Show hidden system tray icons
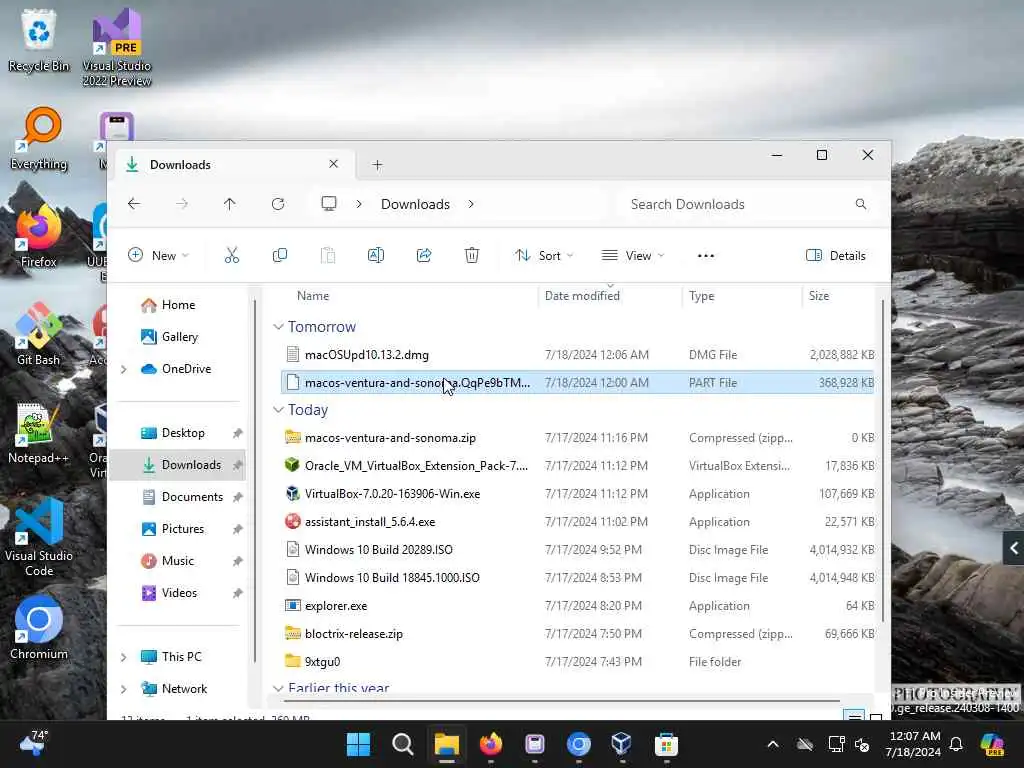Screen dimensions: 1024x768 tap(773, 744)
